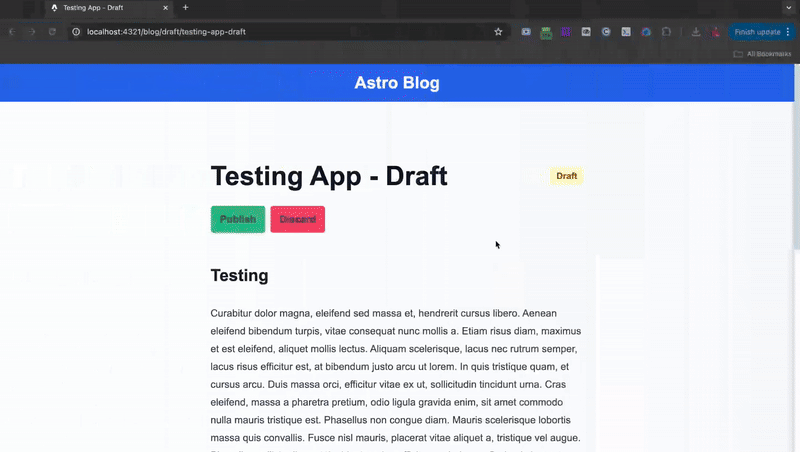The image size is (800, 452).
Task: Click the green Publish button
Action: click(238, 219)
